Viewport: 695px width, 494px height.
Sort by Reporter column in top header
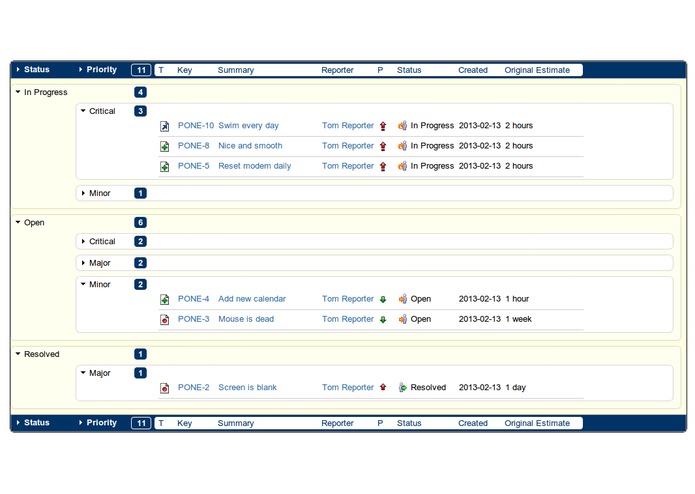pos(337,70)
